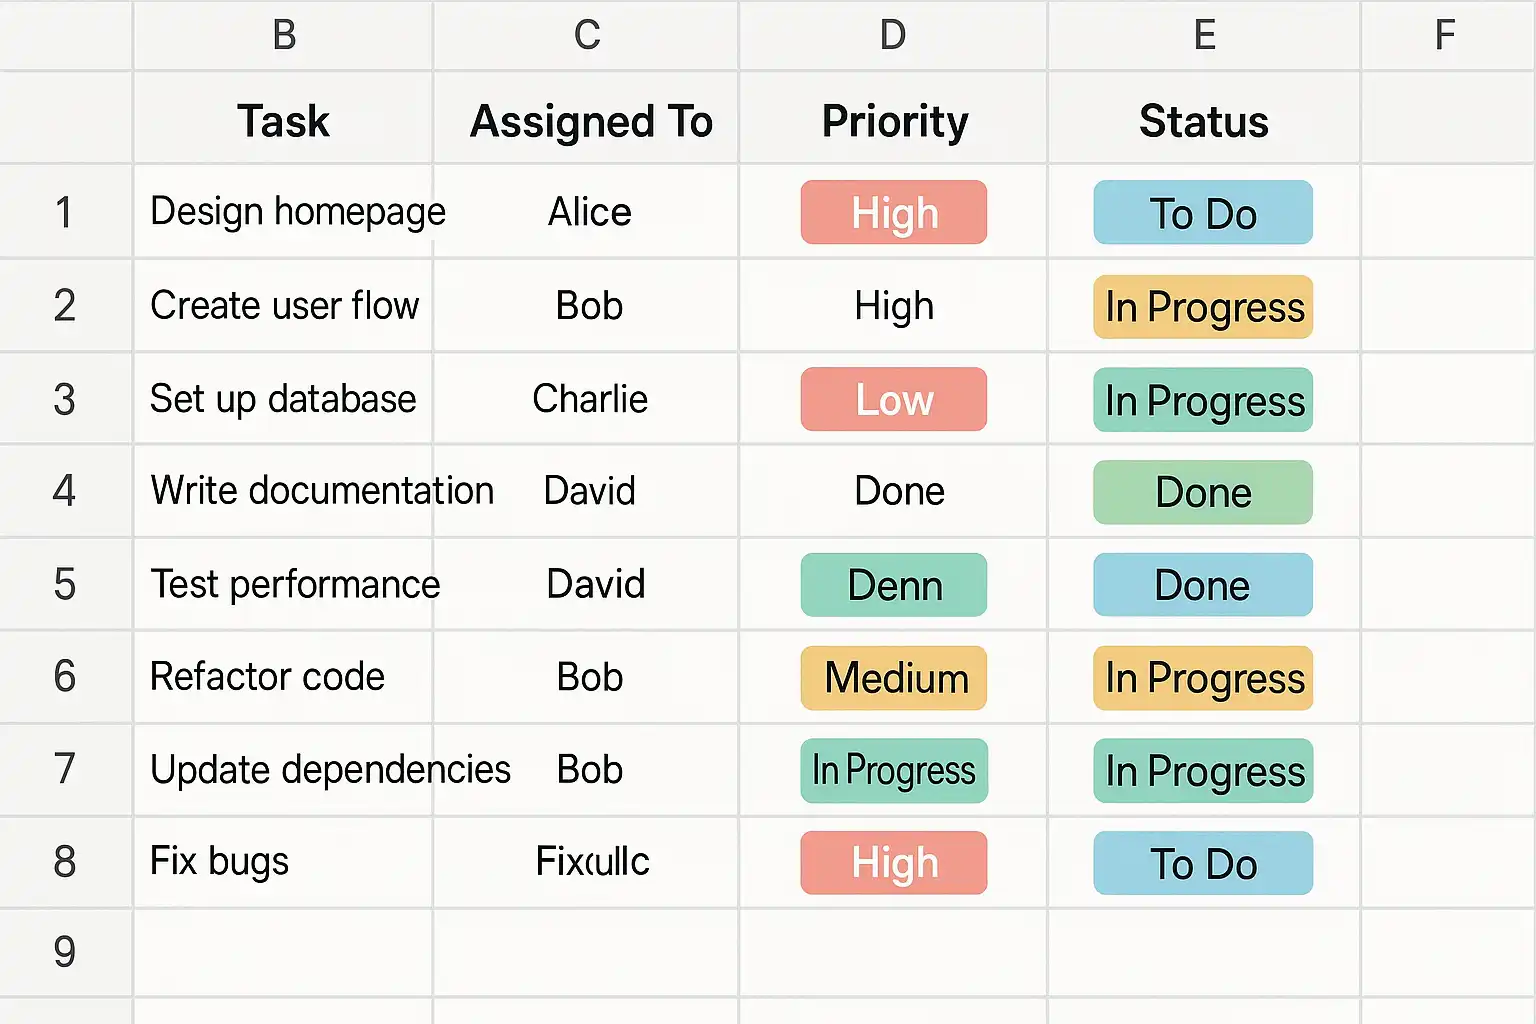Viewport: 1536px width, 1024px height.
Task: Select the empty row 9 header
Action: pyautogui.click(x=65, y=952)
